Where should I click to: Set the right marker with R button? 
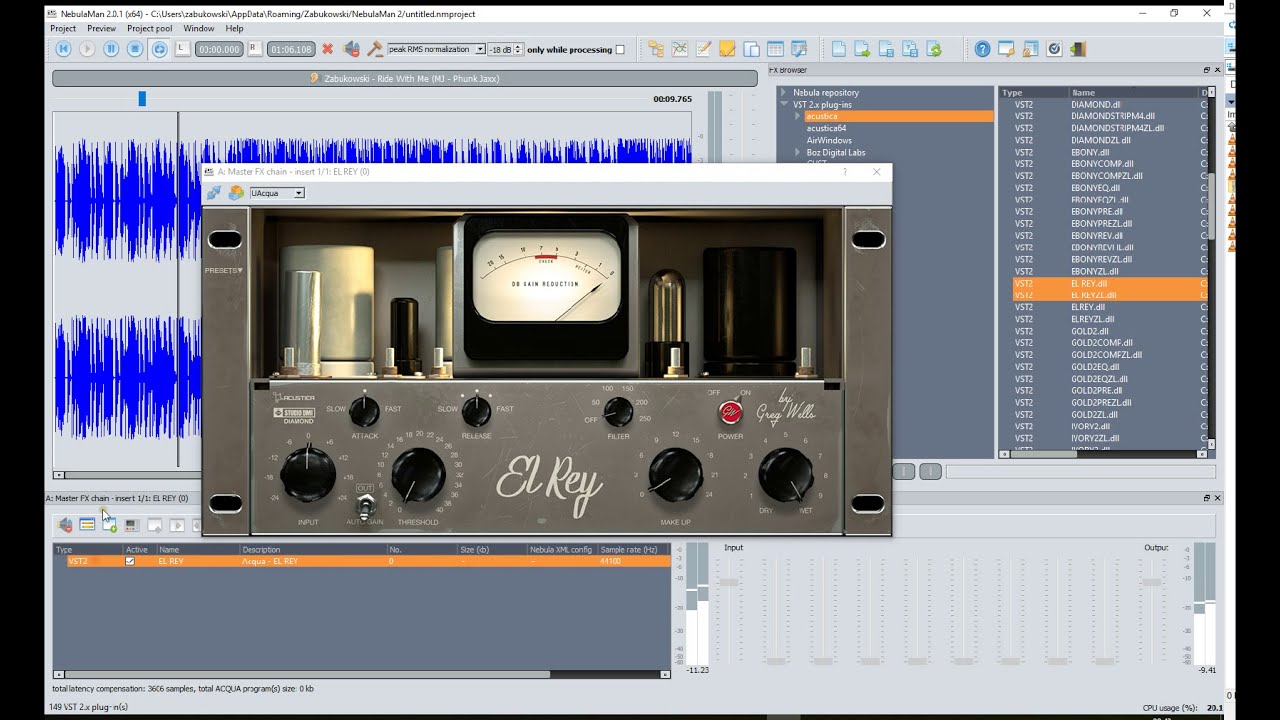click(x=254, y=48)
